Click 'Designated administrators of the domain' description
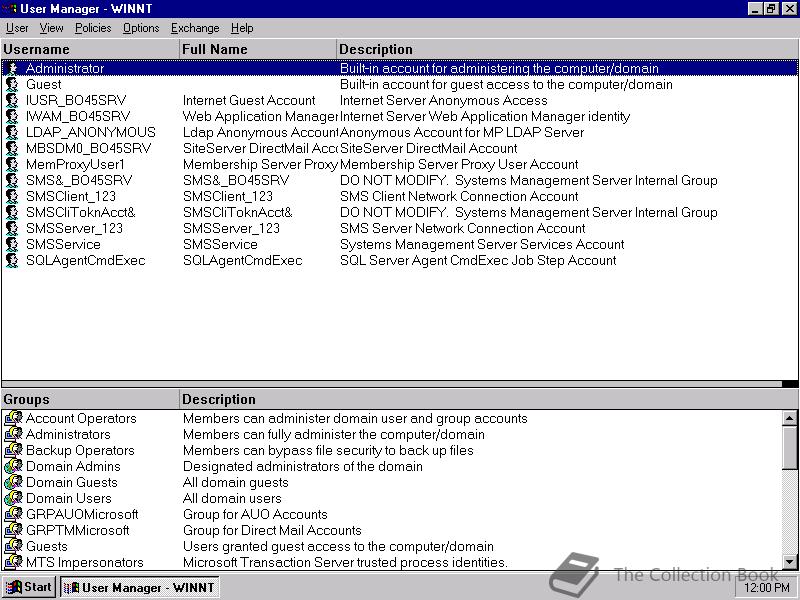 pos(303,466)
